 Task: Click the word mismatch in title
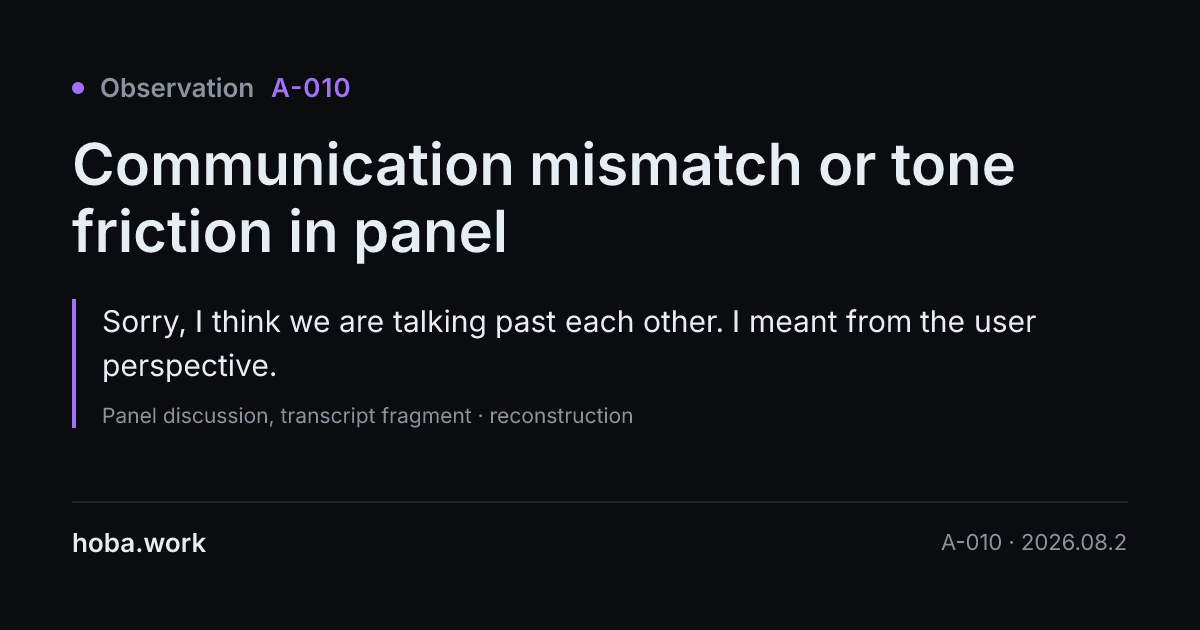pyautogui.click(x=667, y=166)
